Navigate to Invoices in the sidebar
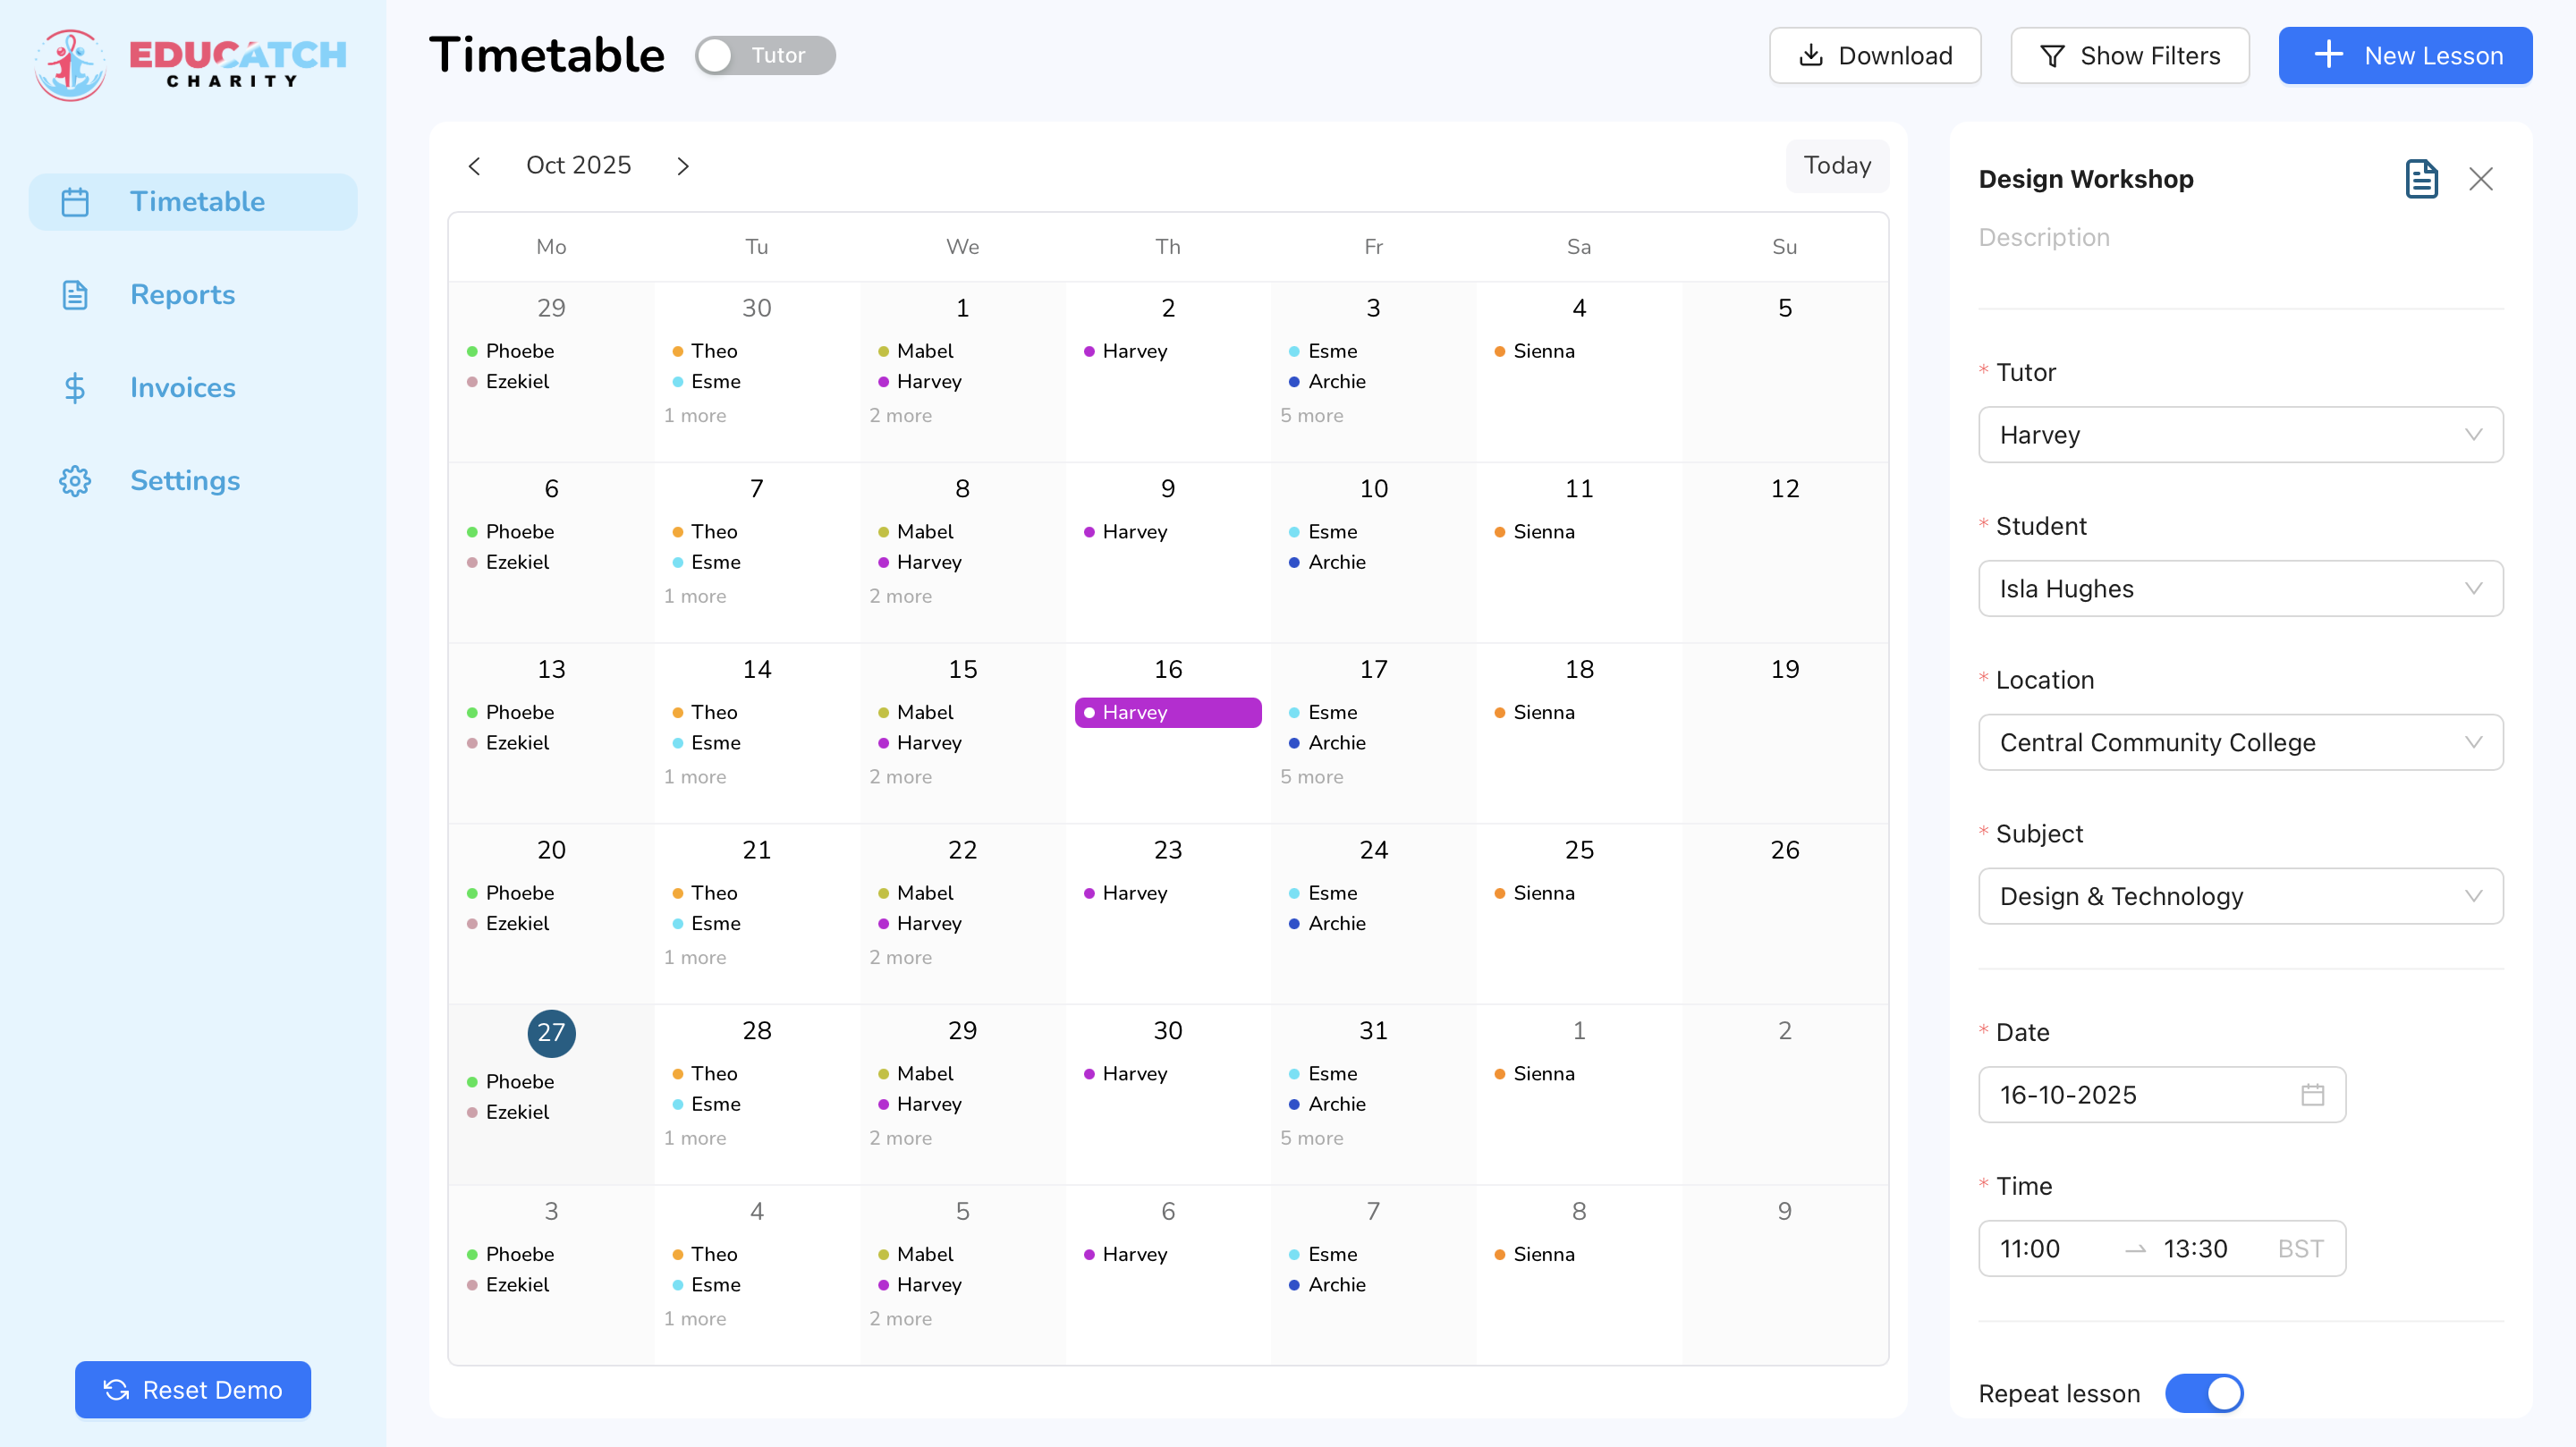The height and width of the screenshot is (1447, 2576). point(182,387)
